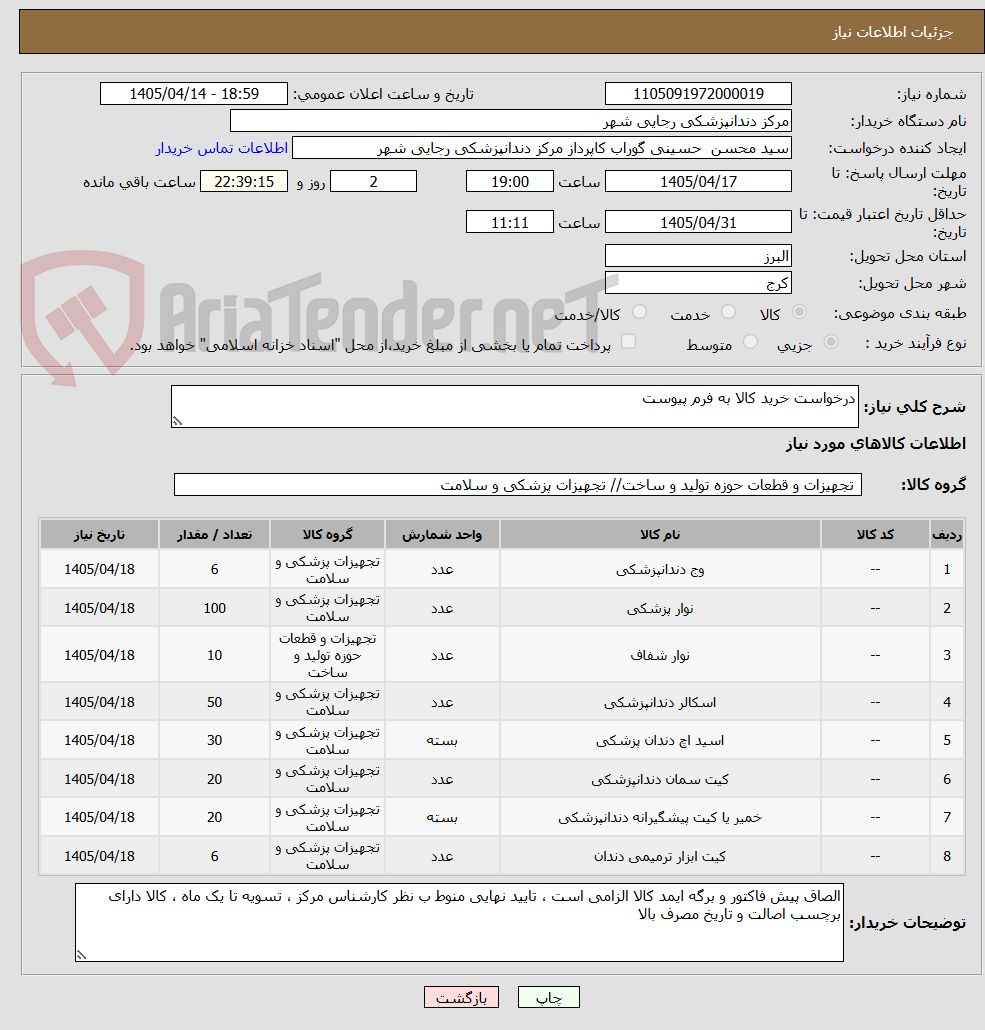985x1030 pixels.
Task: Click the public announcement date field 1405/04/14
Action: click(x=194, y=94)
